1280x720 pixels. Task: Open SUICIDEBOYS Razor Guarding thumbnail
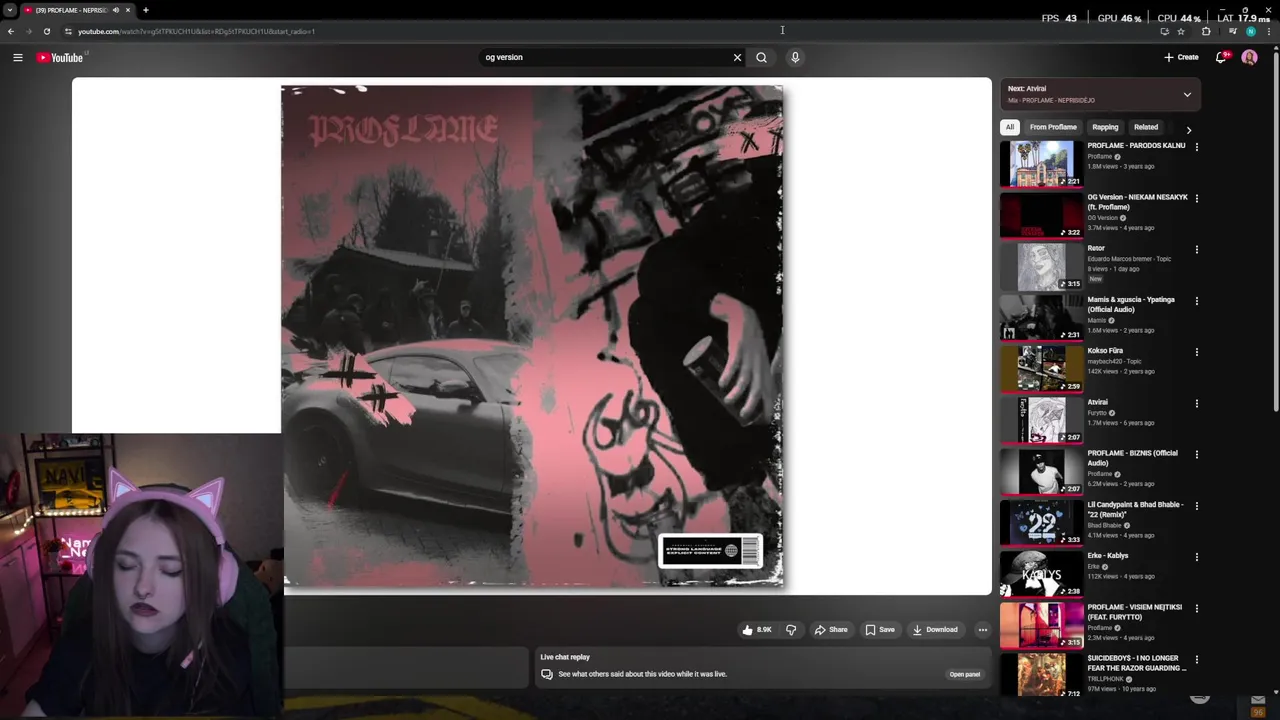1041,676
